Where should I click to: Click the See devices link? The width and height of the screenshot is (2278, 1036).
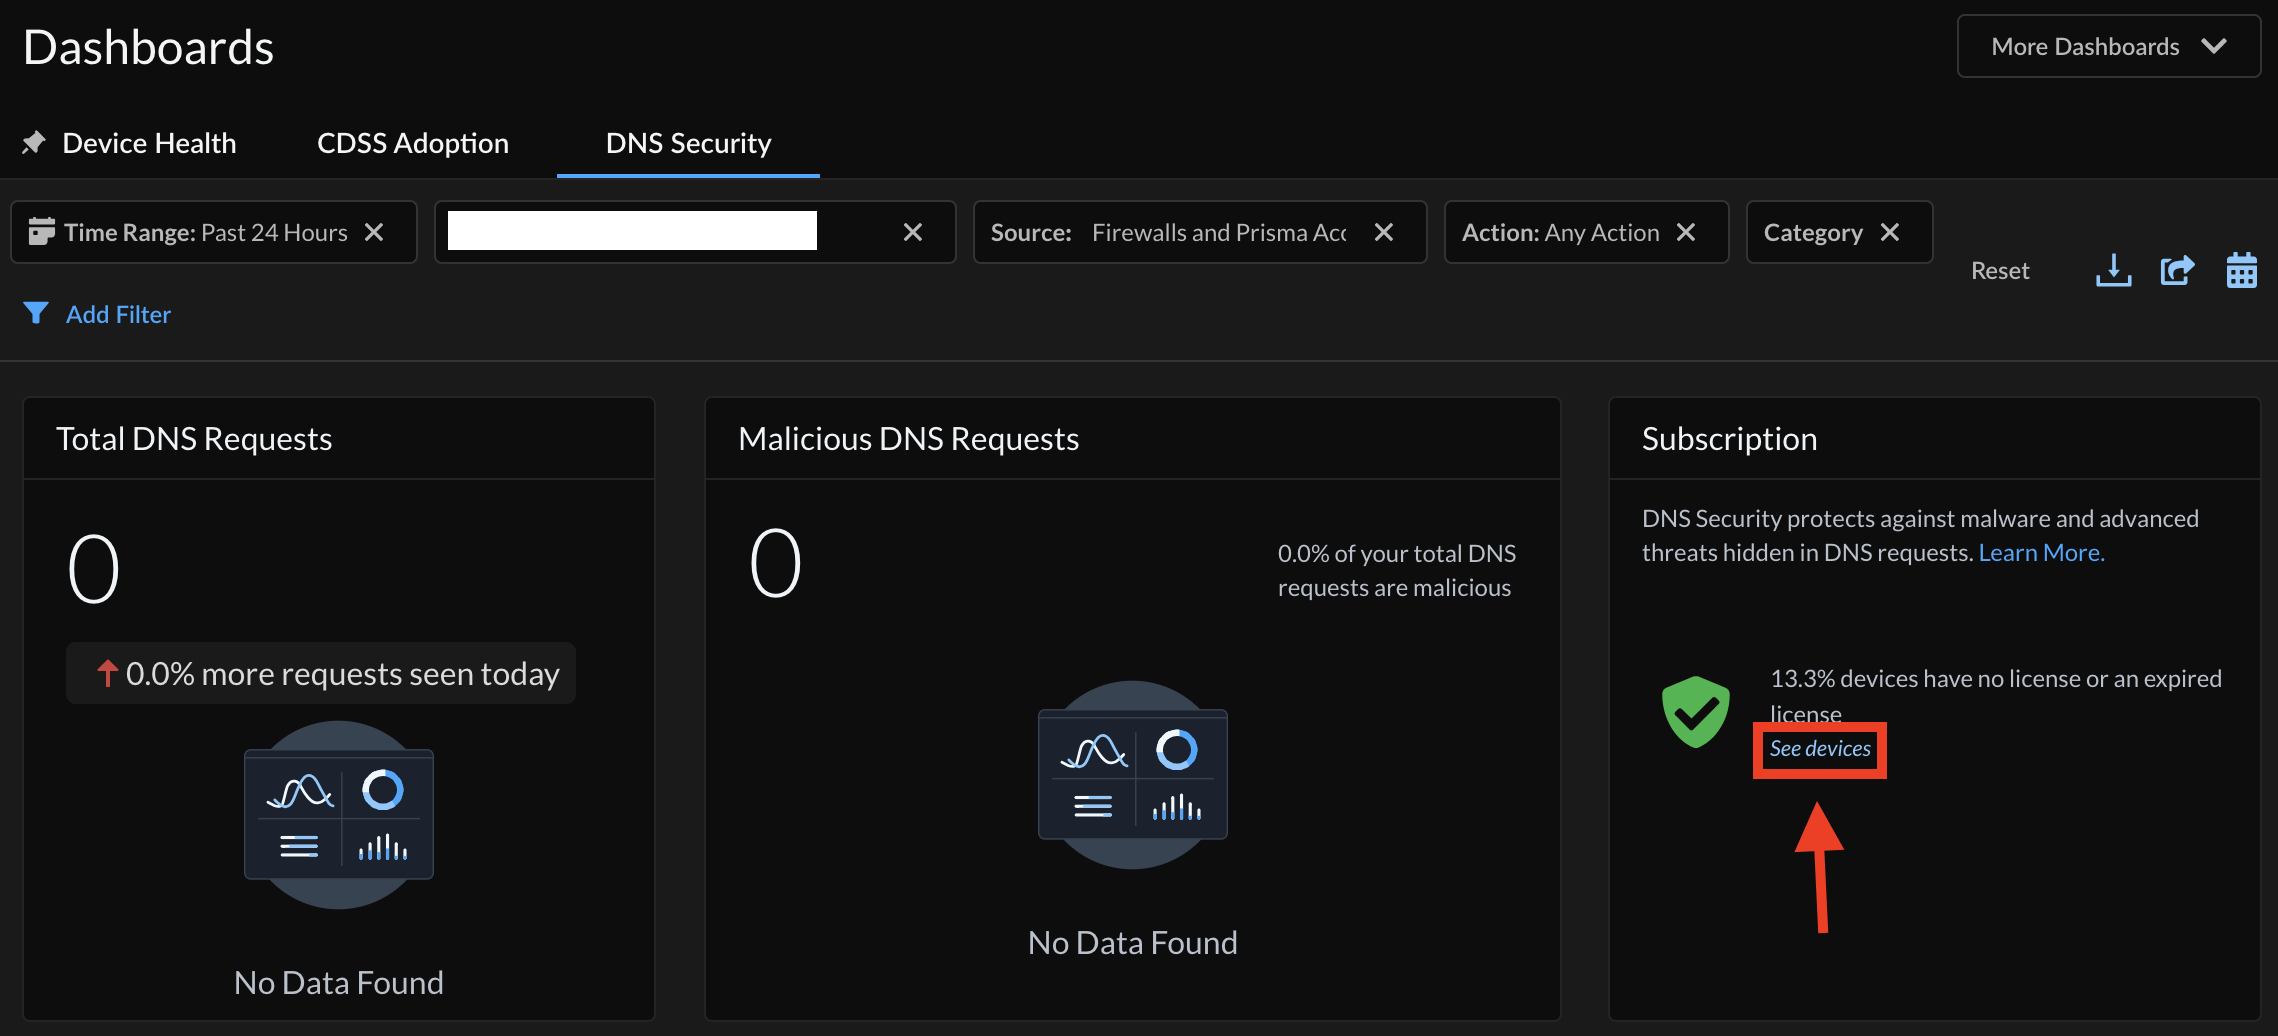[x=1819, y=748]
